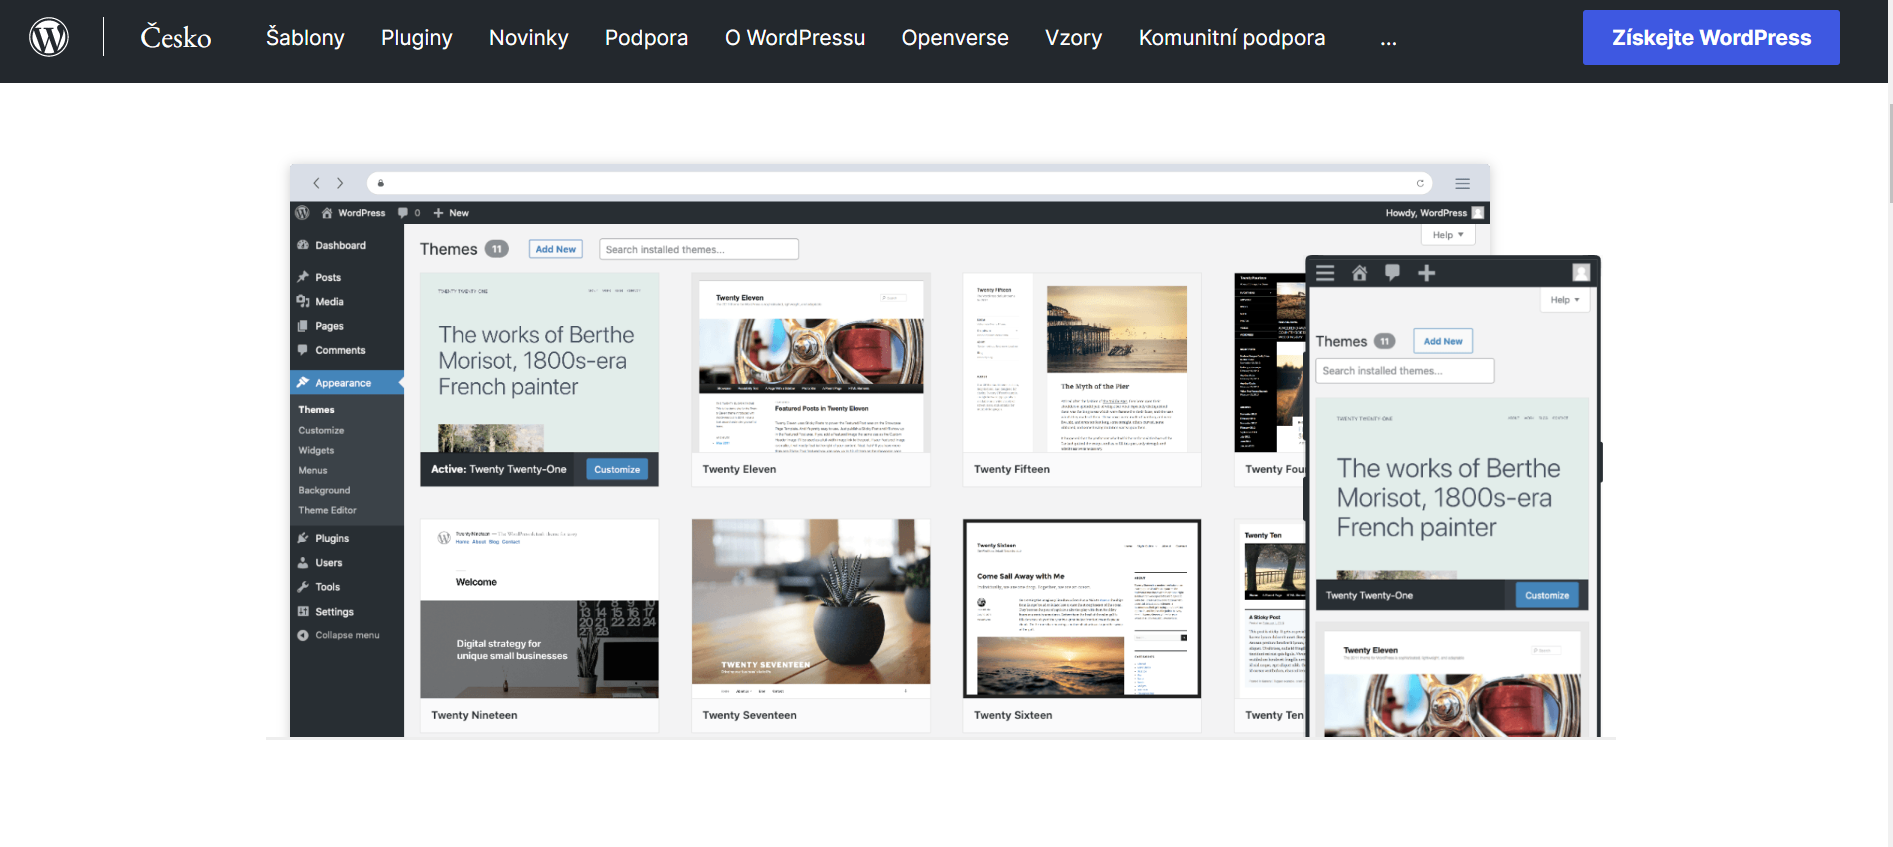Open O WordPressu menu item
The height and width of the screenshot is (847, 1893).
pyautogui.click(x=795, y=38)
